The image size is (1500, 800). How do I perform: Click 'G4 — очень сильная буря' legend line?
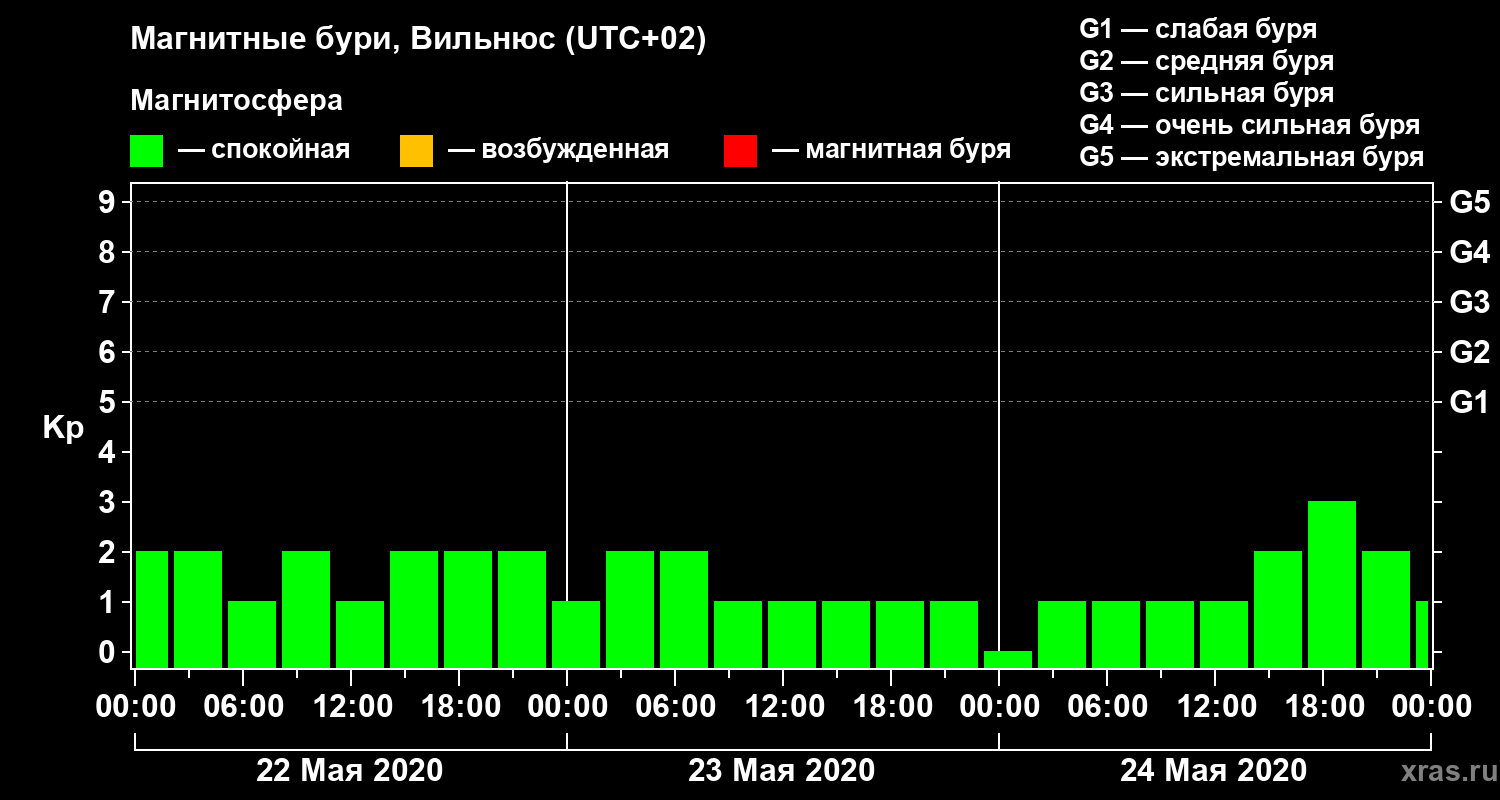point(1249,125)
